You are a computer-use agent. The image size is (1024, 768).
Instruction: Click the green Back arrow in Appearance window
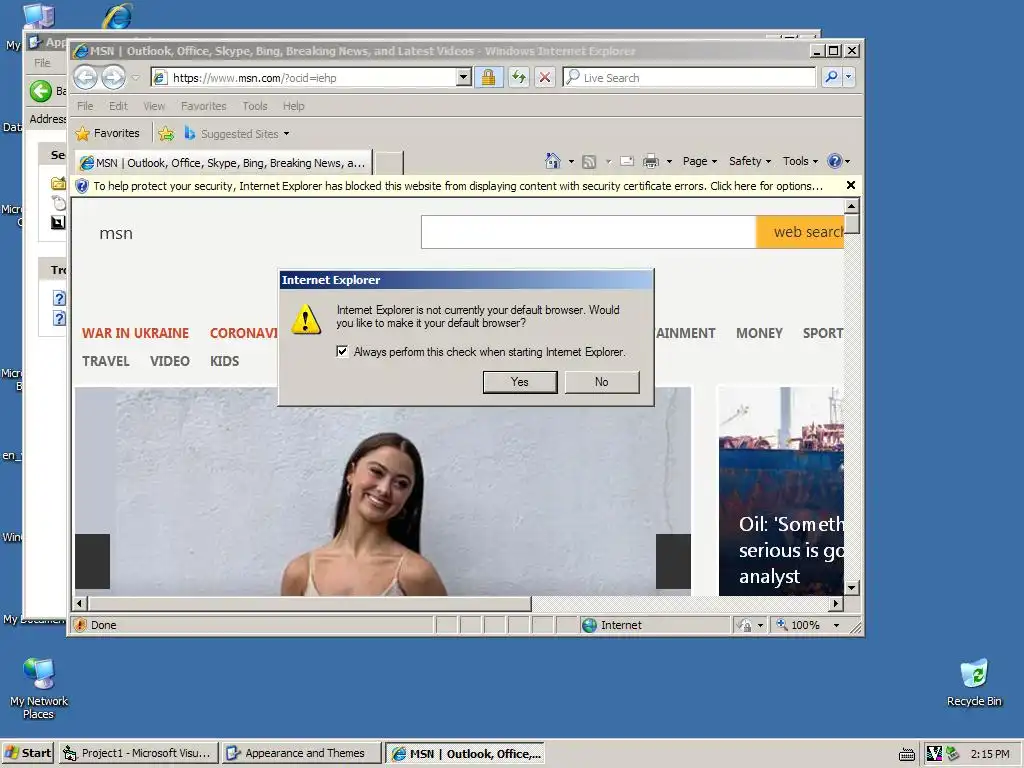[40, 91]
